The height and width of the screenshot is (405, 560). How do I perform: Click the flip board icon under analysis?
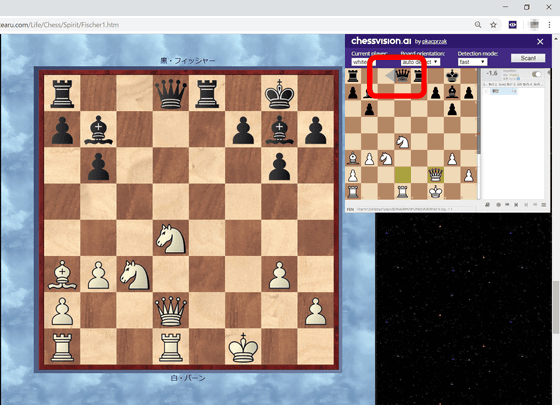click(x=488, y=205)
